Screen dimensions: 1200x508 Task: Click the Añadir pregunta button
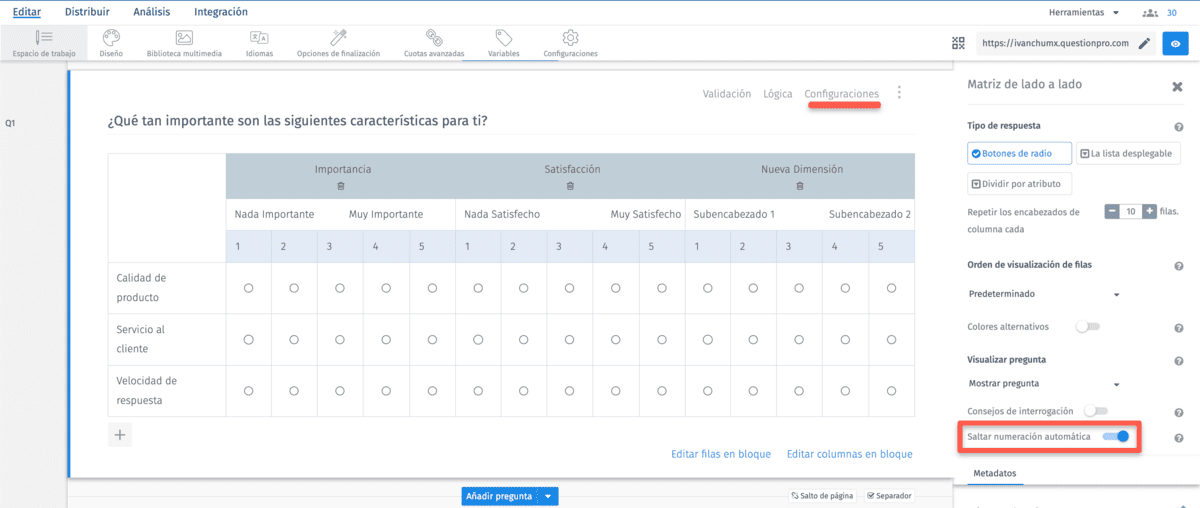coord(499,496)
